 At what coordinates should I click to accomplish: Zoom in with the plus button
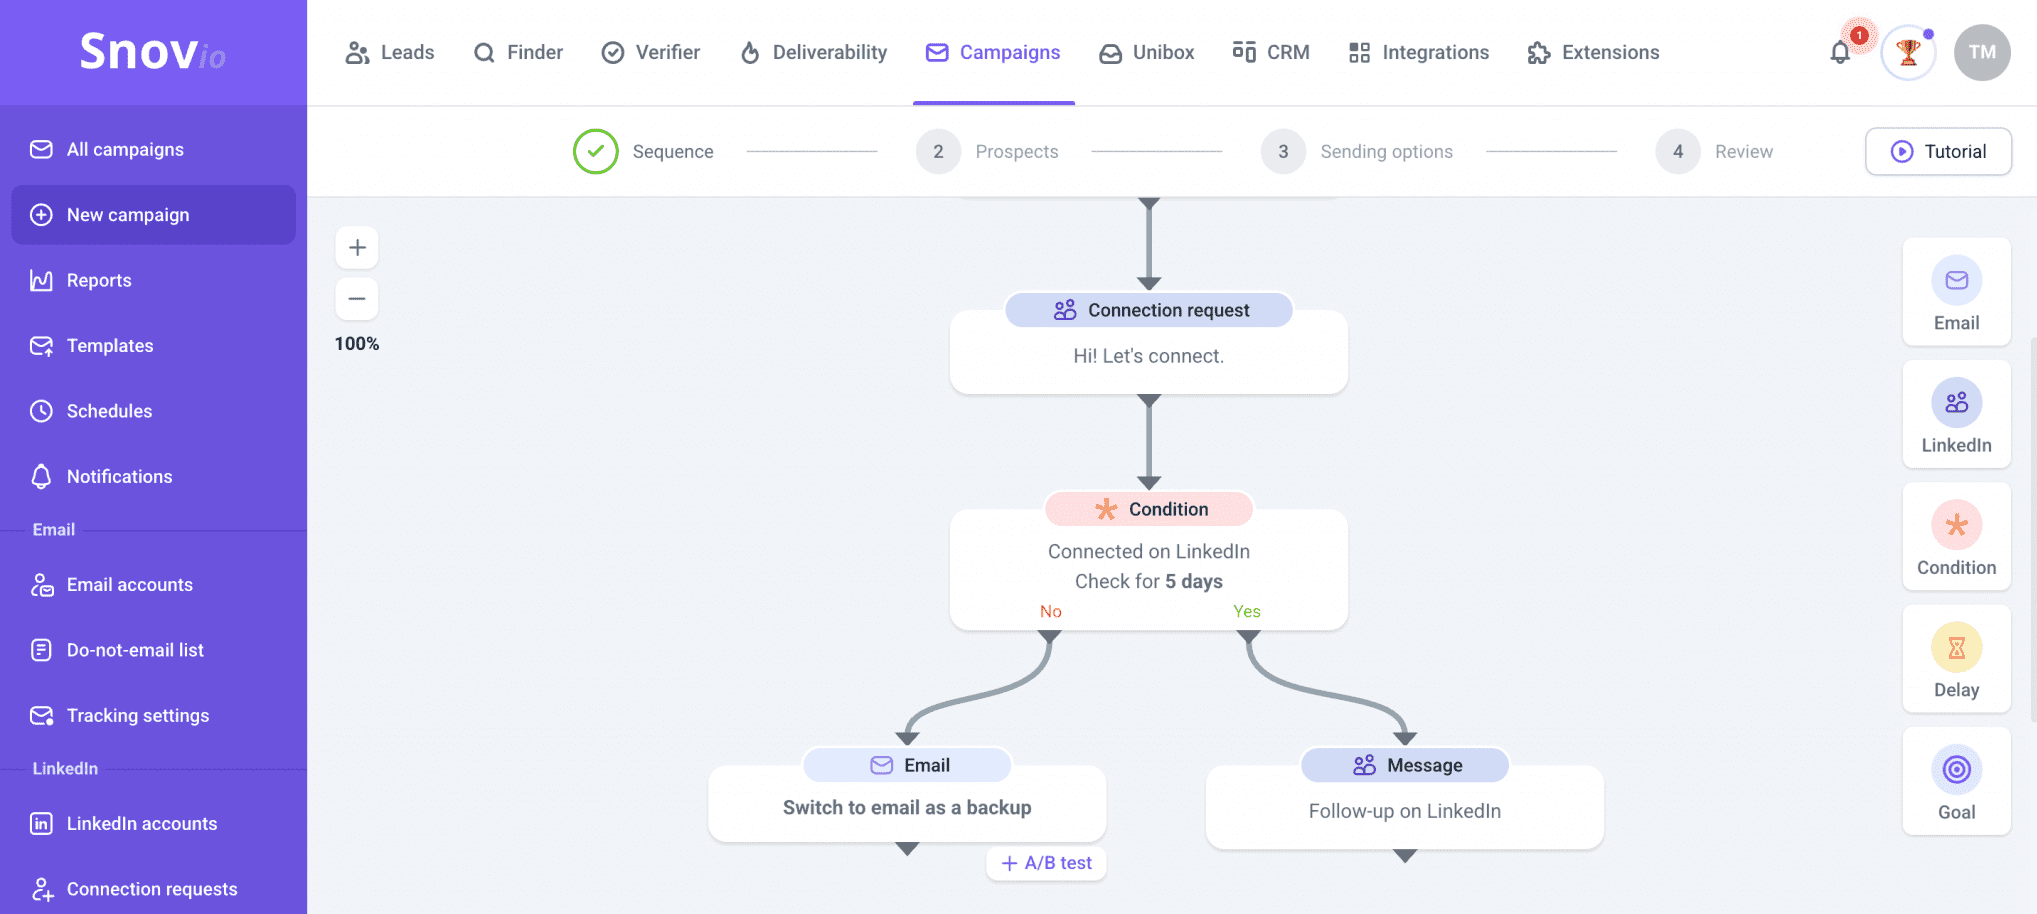pyautogui.click(x=357, y=248)
